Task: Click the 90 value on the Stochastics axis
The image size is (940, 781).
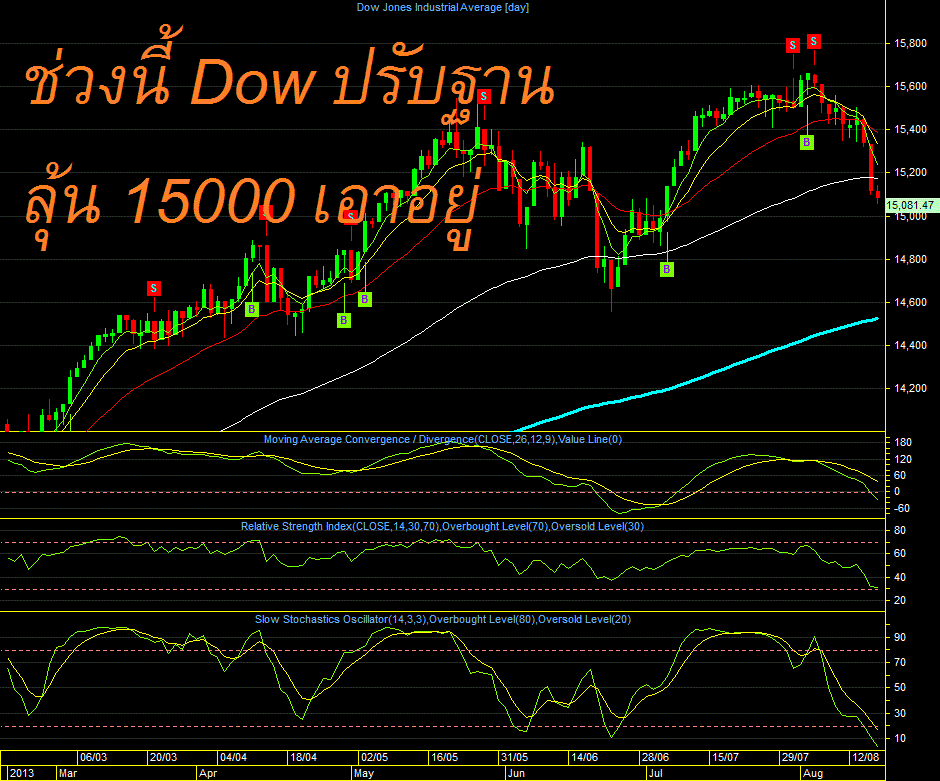Action: tap(900, 637)
